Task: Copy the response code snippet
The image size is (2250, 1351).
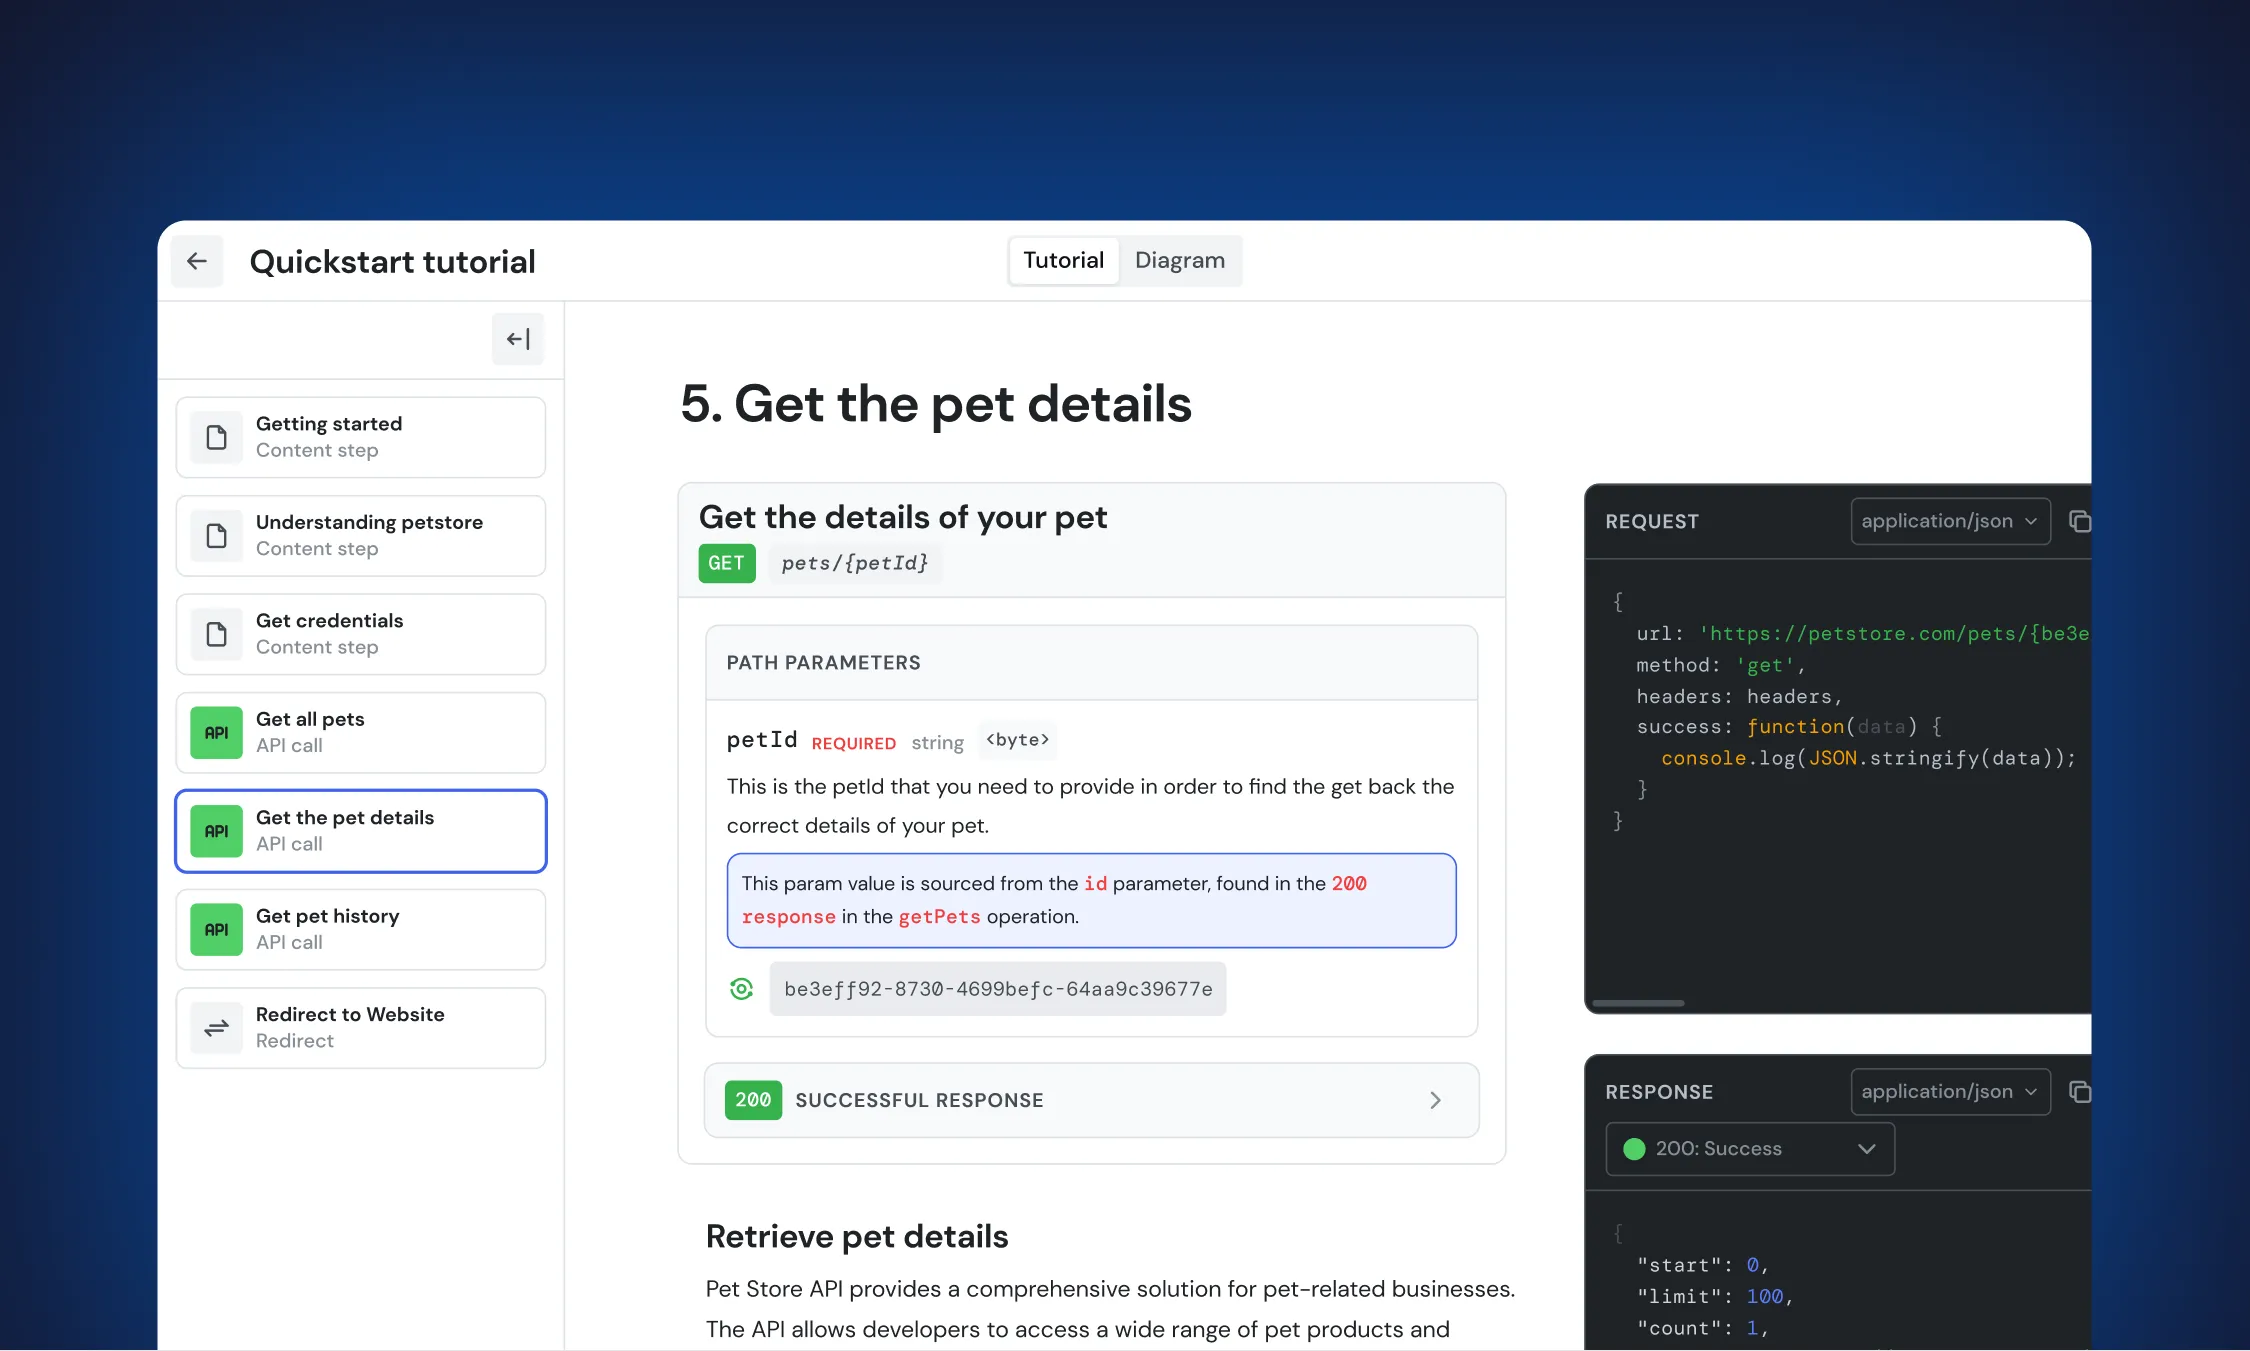Action: (2079, 1092)
